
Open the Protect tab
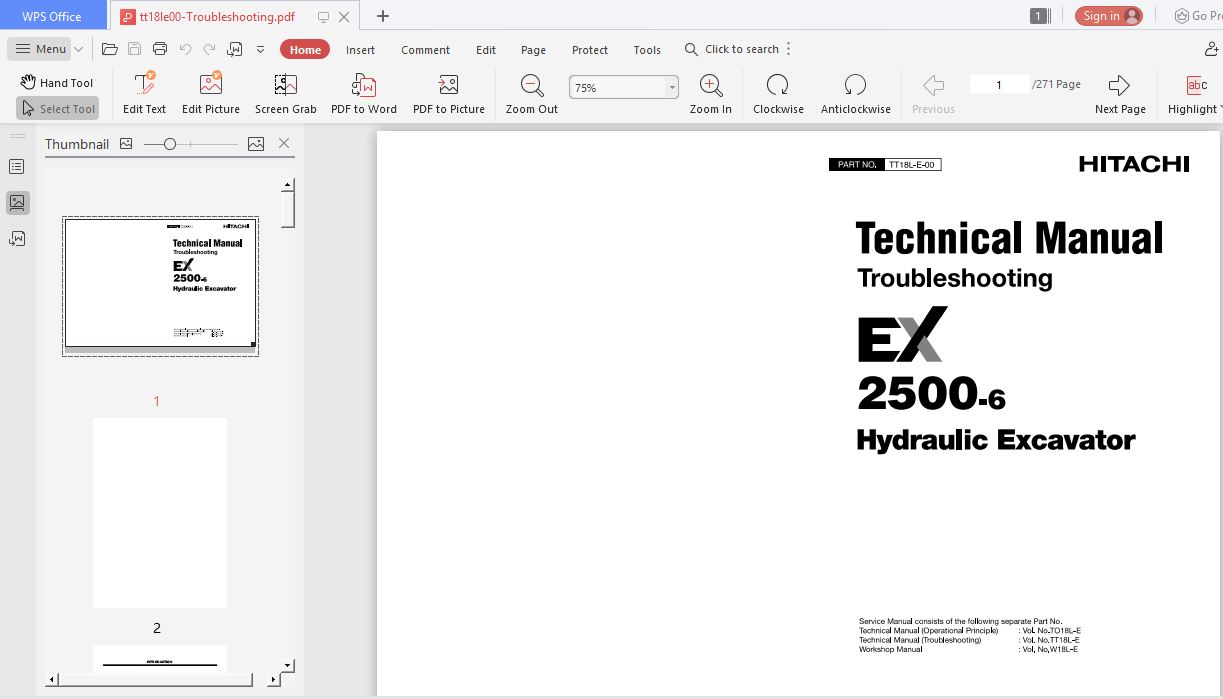pos(590,50)
